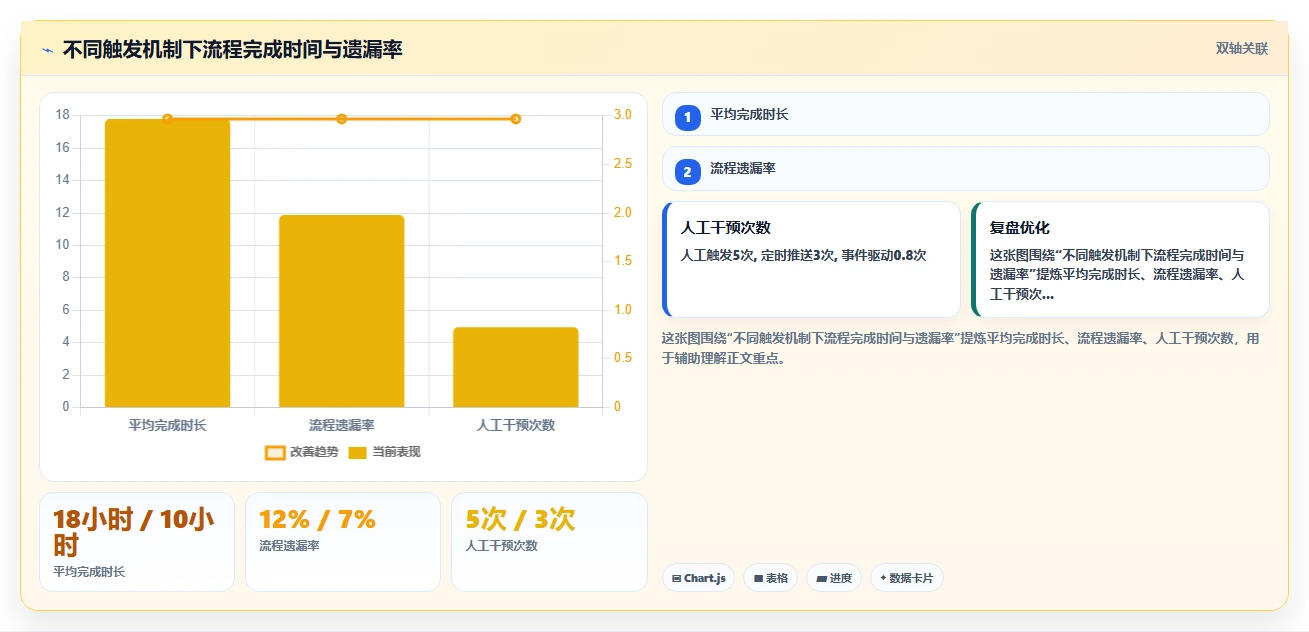Click the description paragraph below the info cards
This screenshot has width=1309, height=632.
coord(961,348)
